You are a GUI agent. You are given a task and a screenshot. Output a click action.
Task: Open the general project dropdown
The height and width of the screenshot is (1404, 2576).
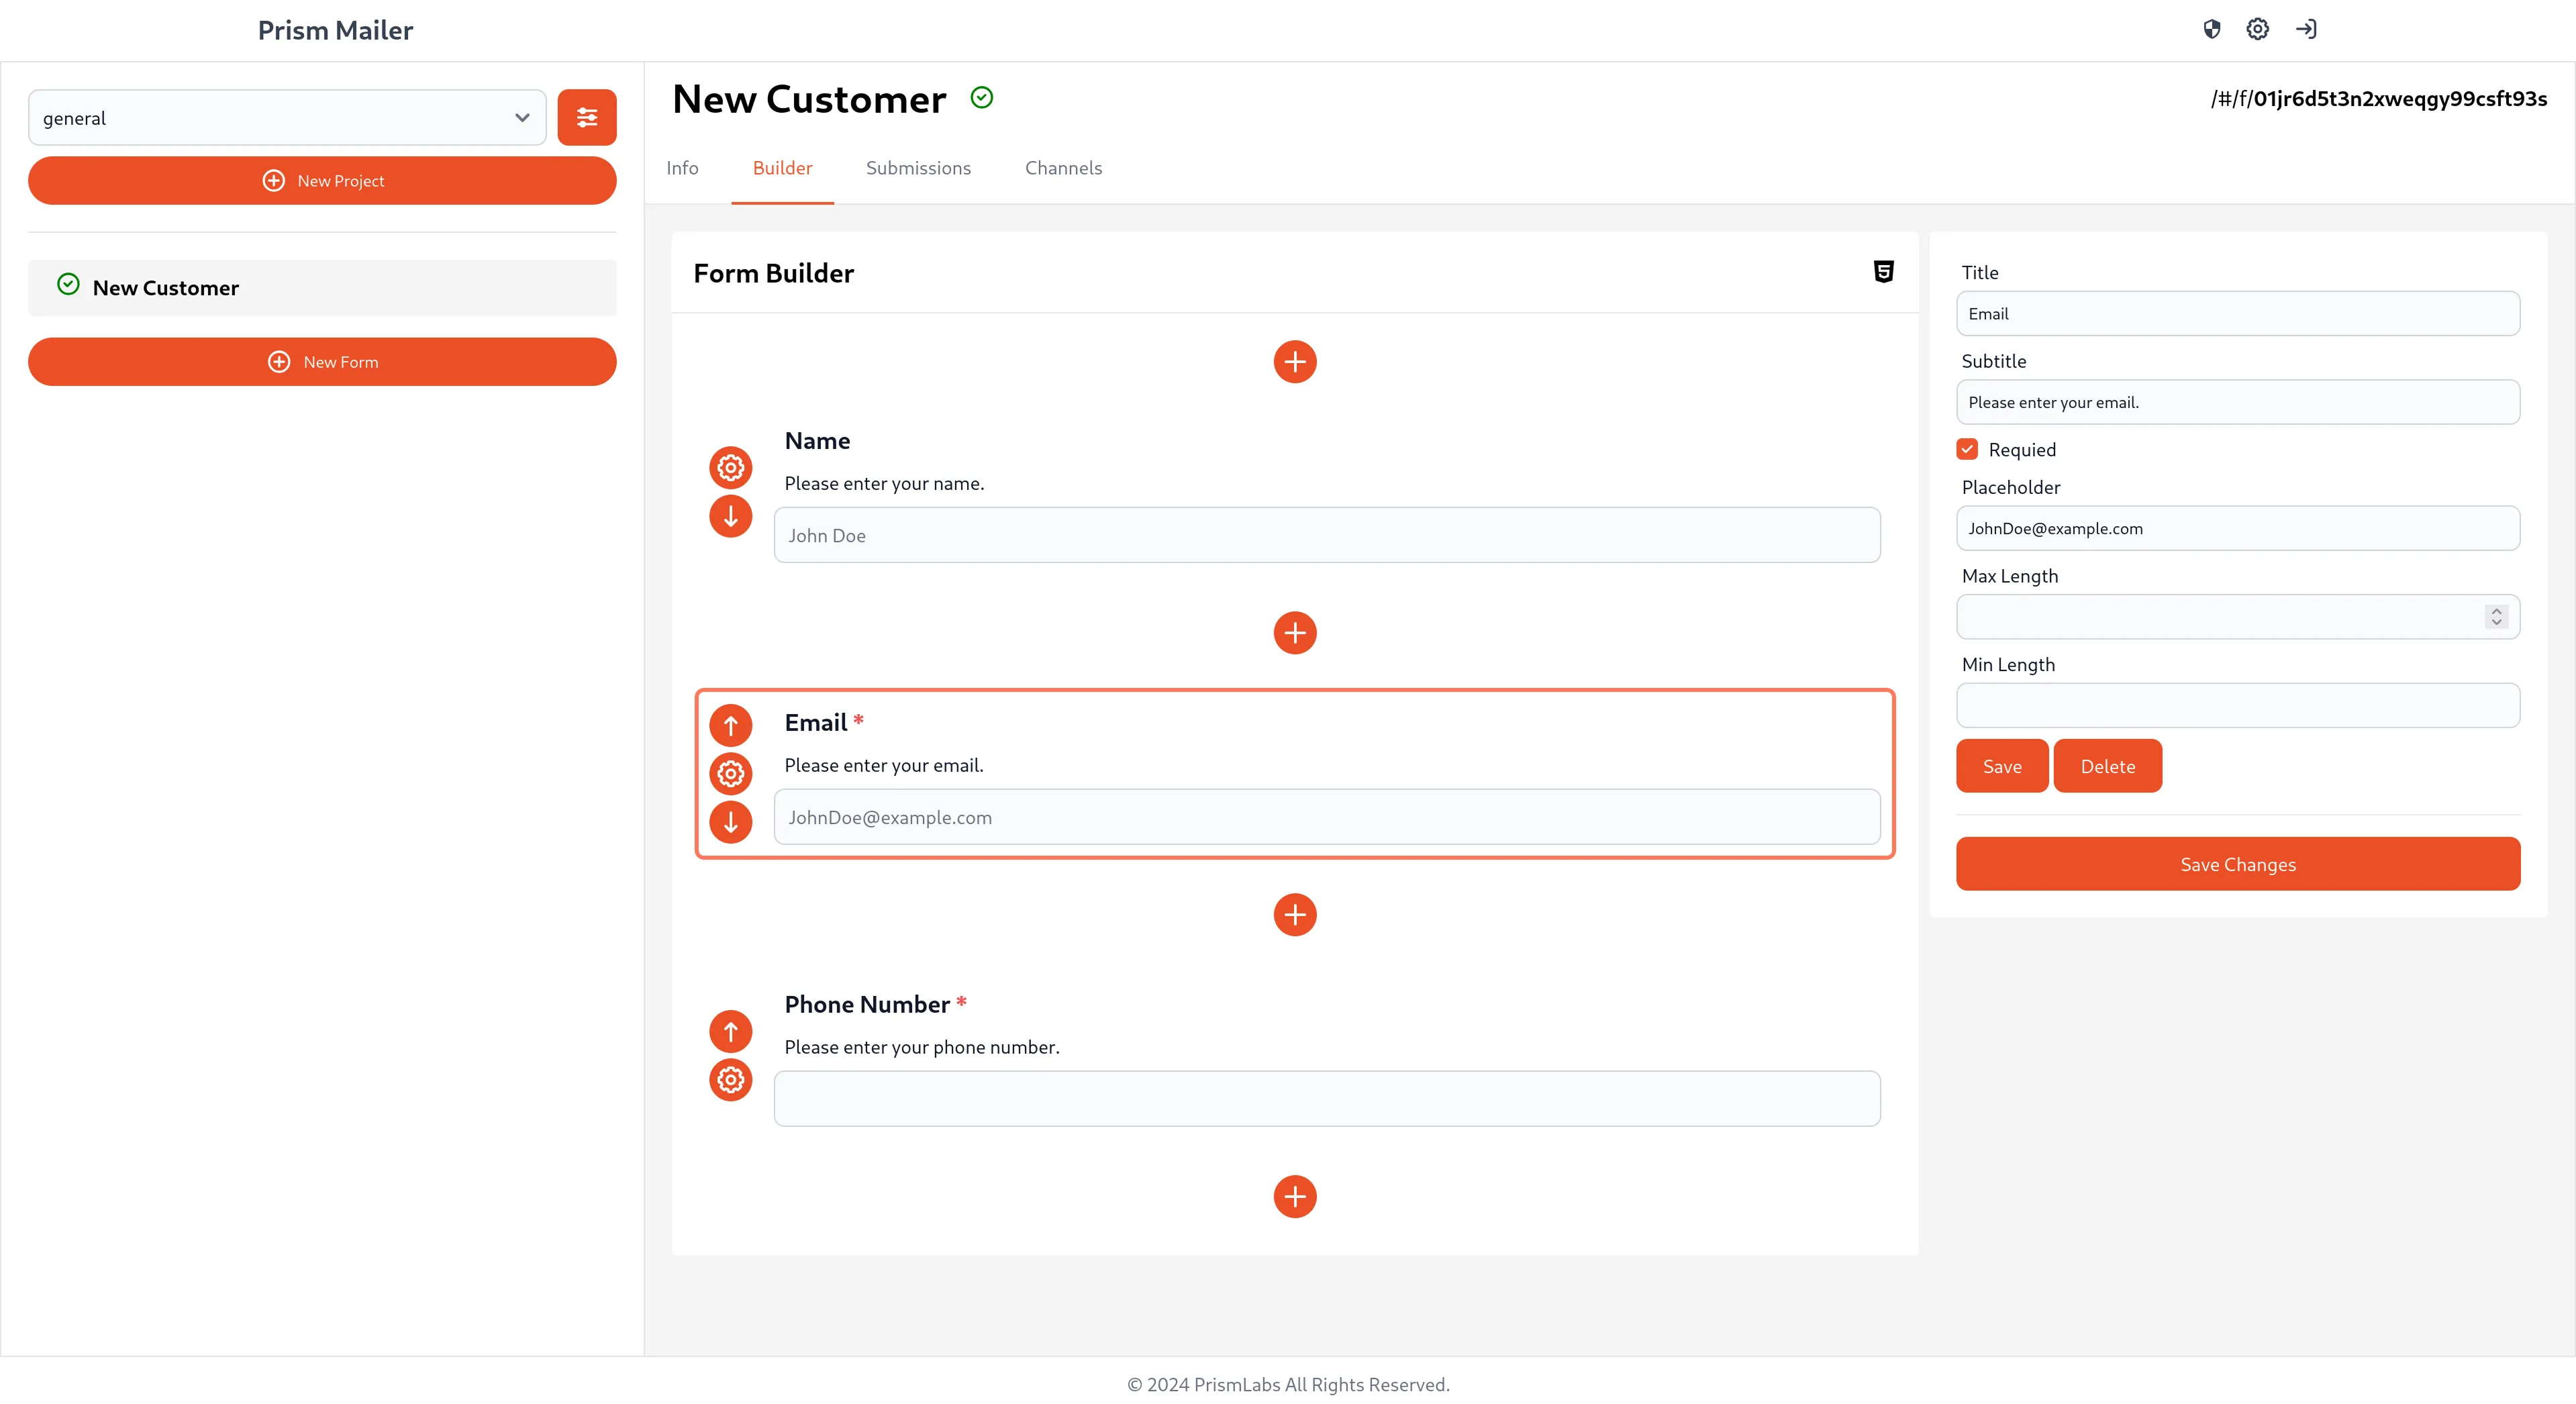287,118
